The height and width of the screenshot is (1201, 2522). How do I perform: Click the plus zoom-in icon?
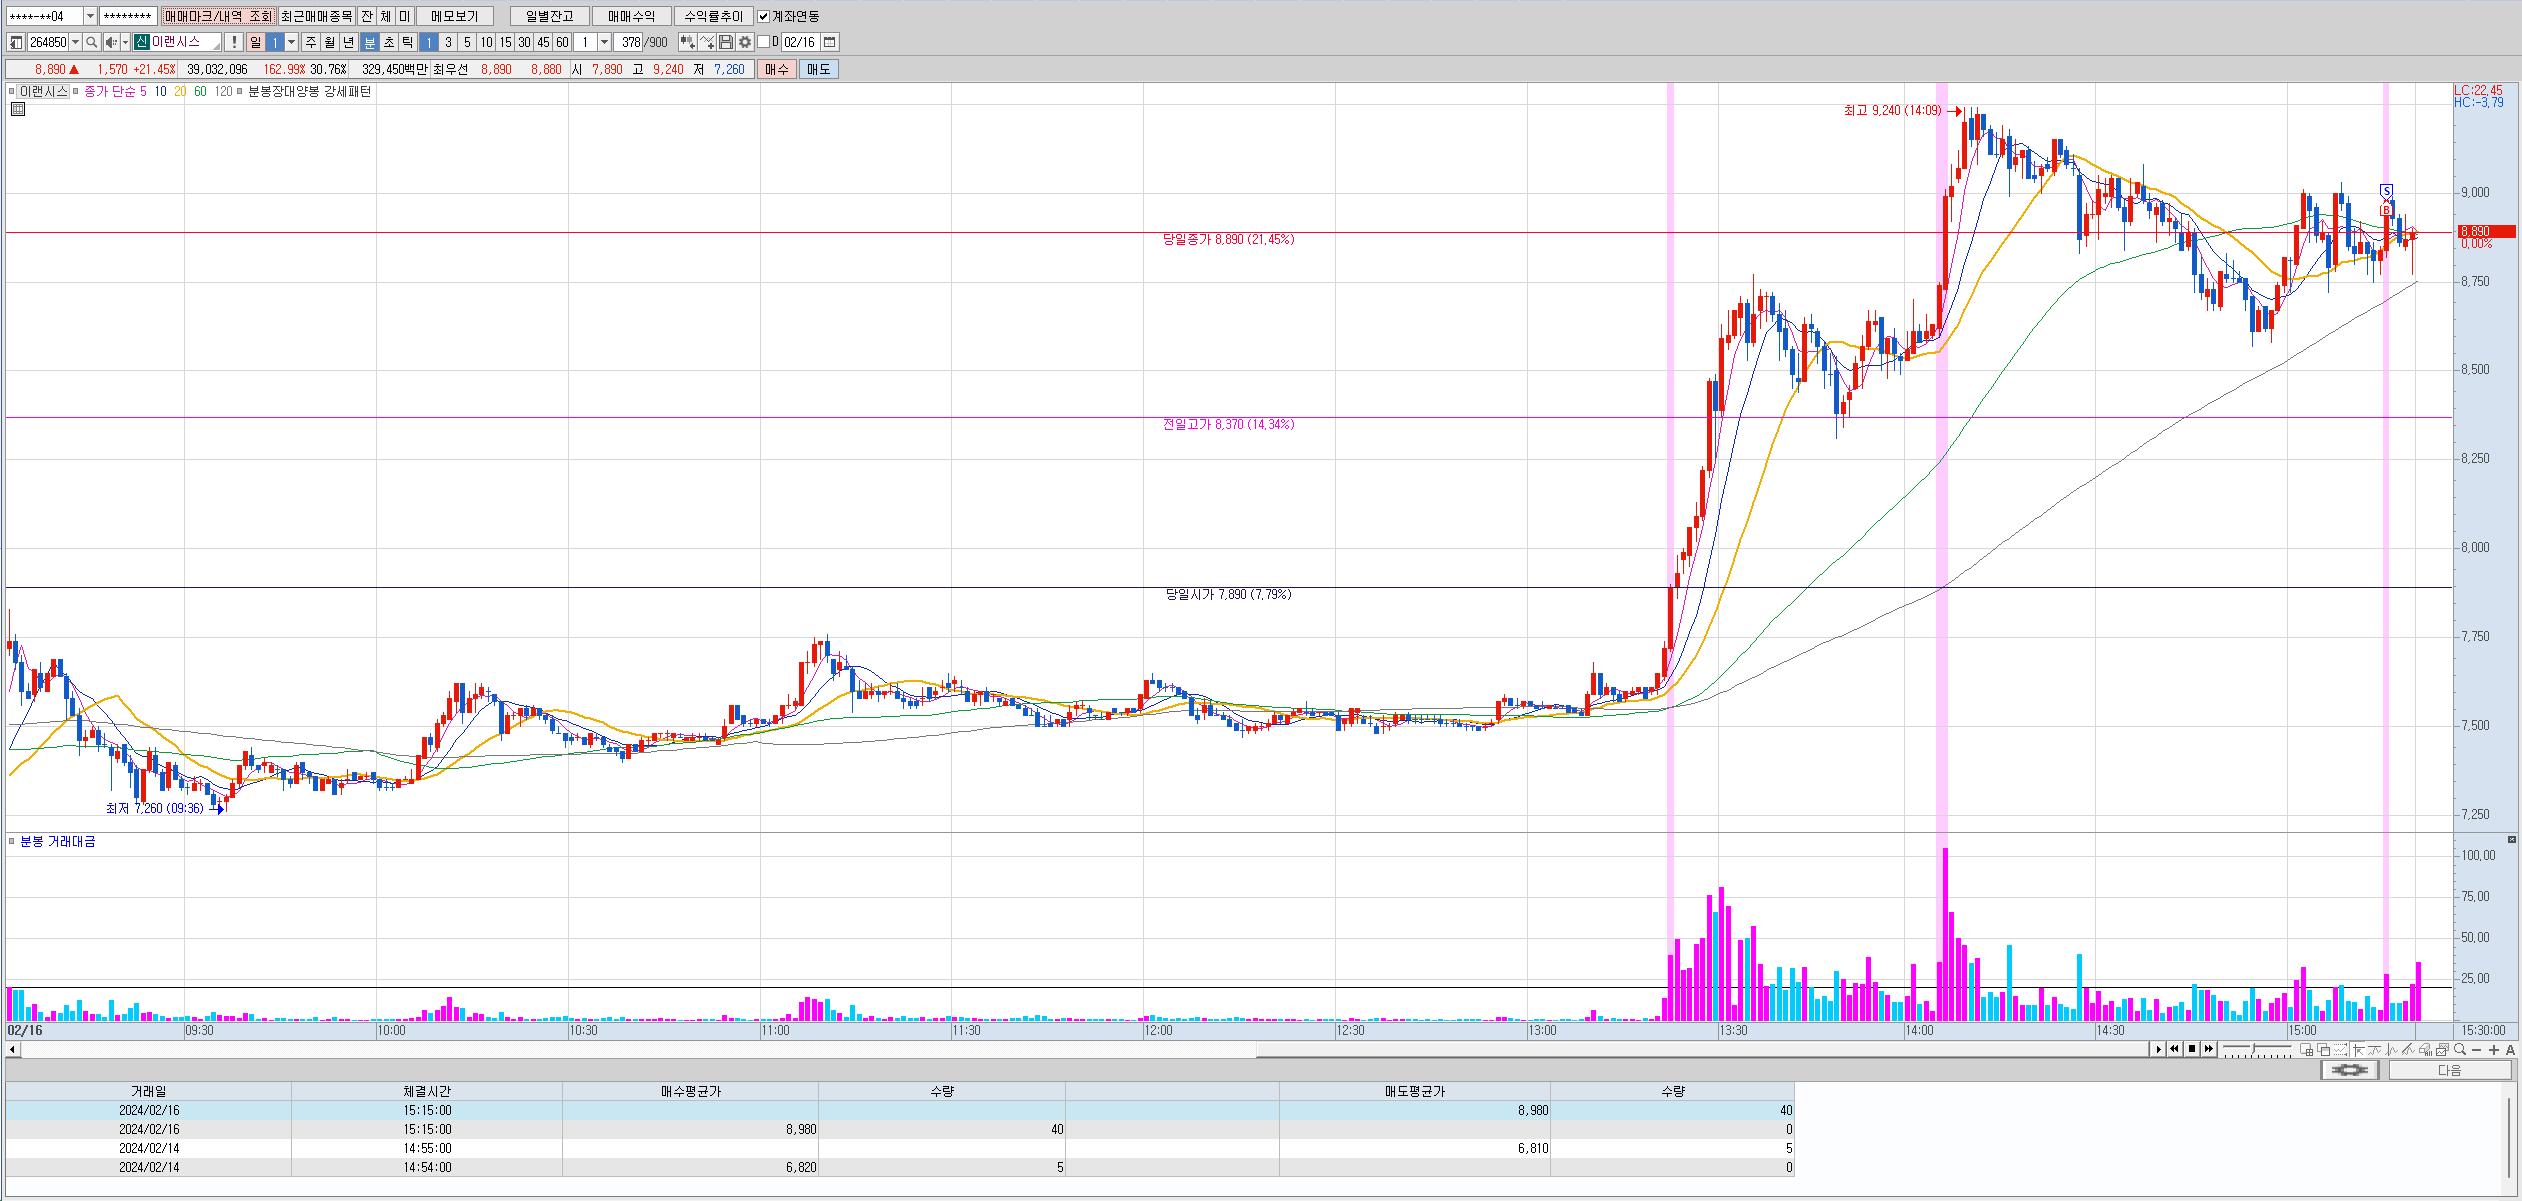(x=2494, y=1049)
